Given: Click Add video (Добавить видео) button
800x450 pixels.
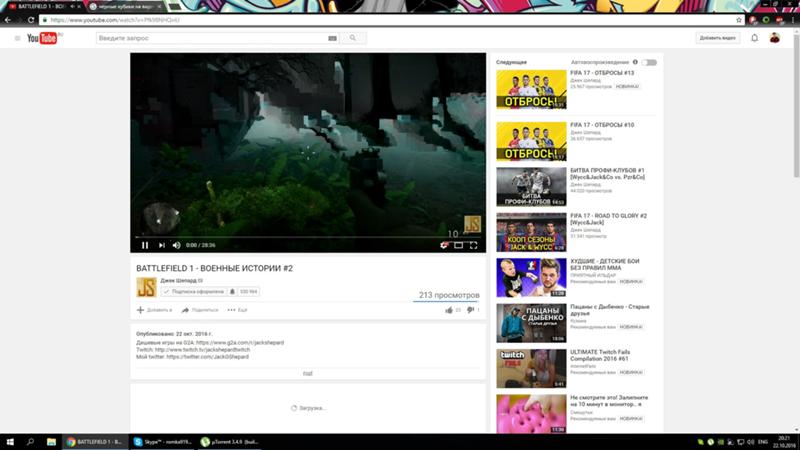Looking at the screenshot, I should point(717,38).
